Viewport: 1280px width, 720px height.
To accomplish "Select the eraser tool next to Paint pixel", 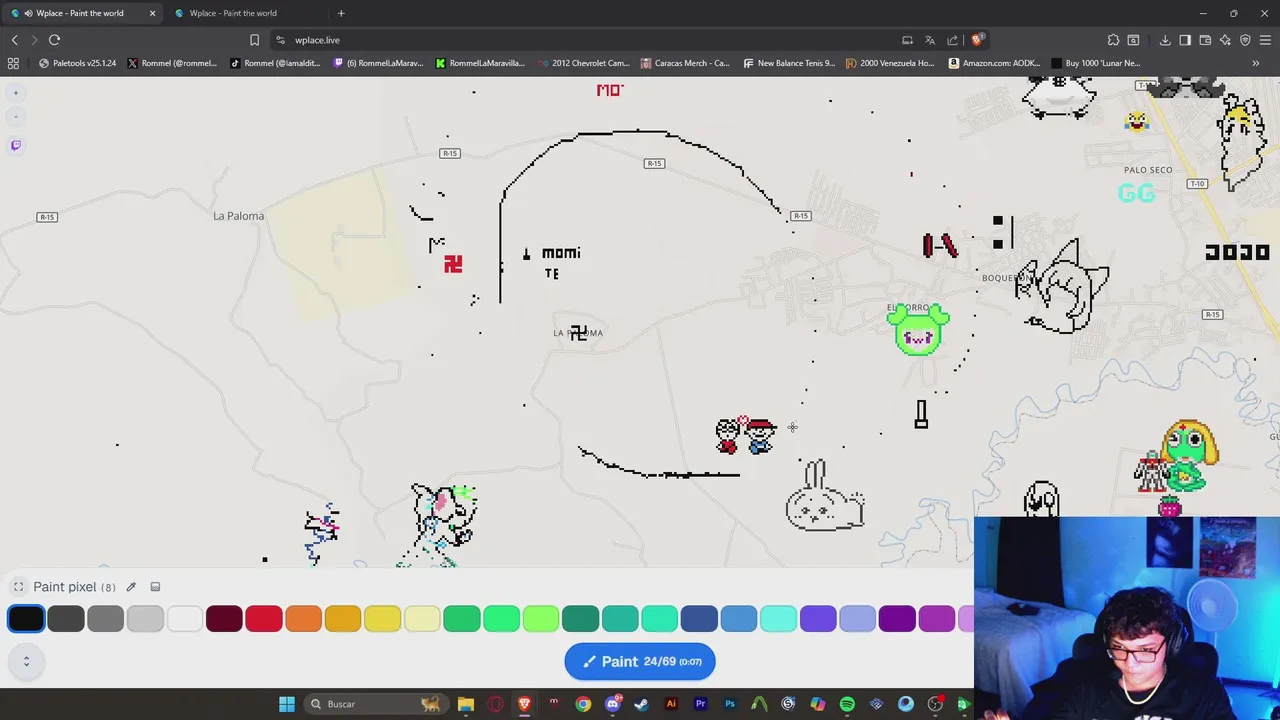I will point(155,587).
